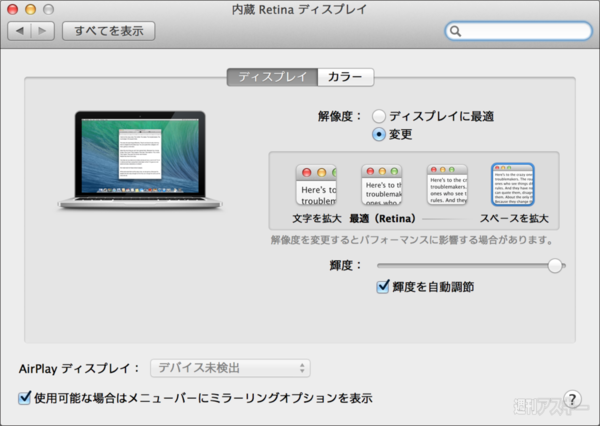Viewport: 600px width, 426px height.
Task: Choose the 最適 (Retina) resolution thumbnail
Action: point(382,185)
